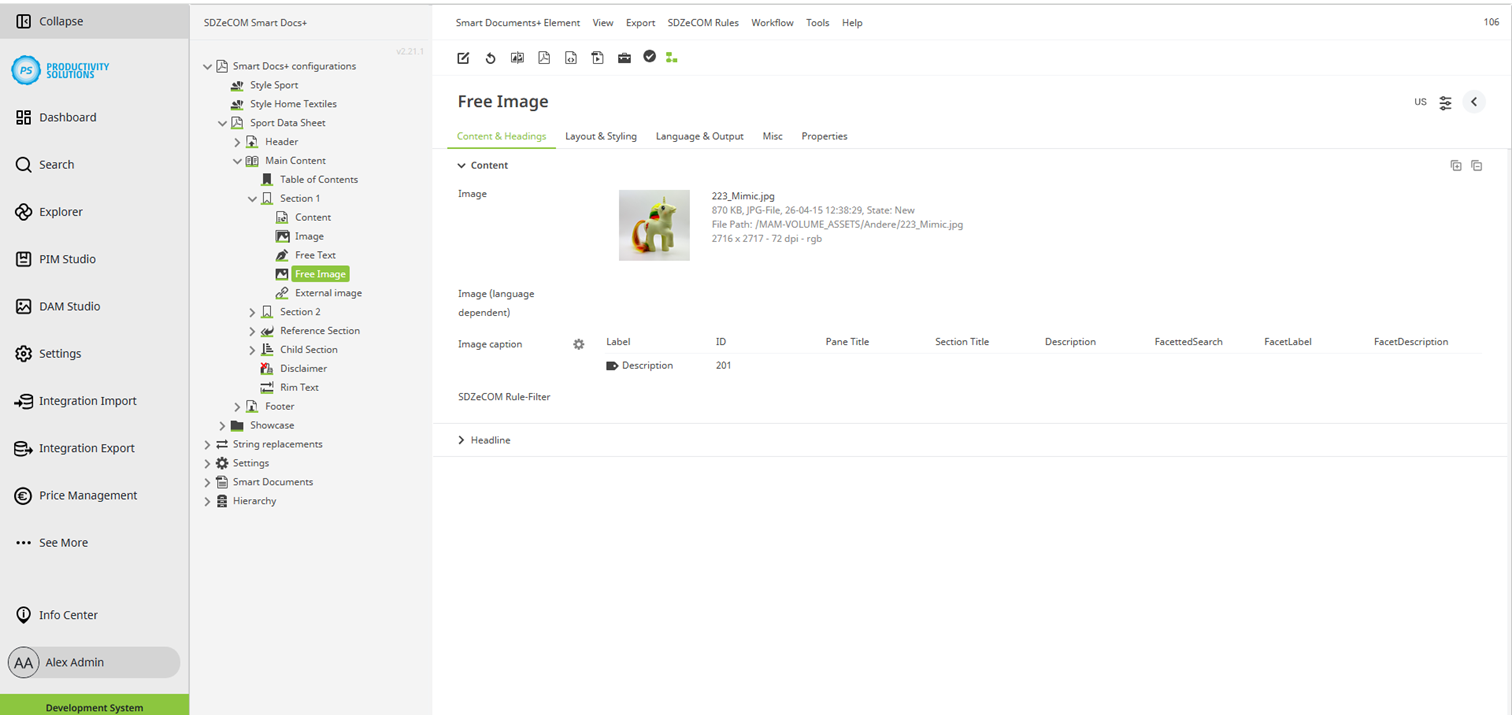Expand String replacements node

click(208, 444)
